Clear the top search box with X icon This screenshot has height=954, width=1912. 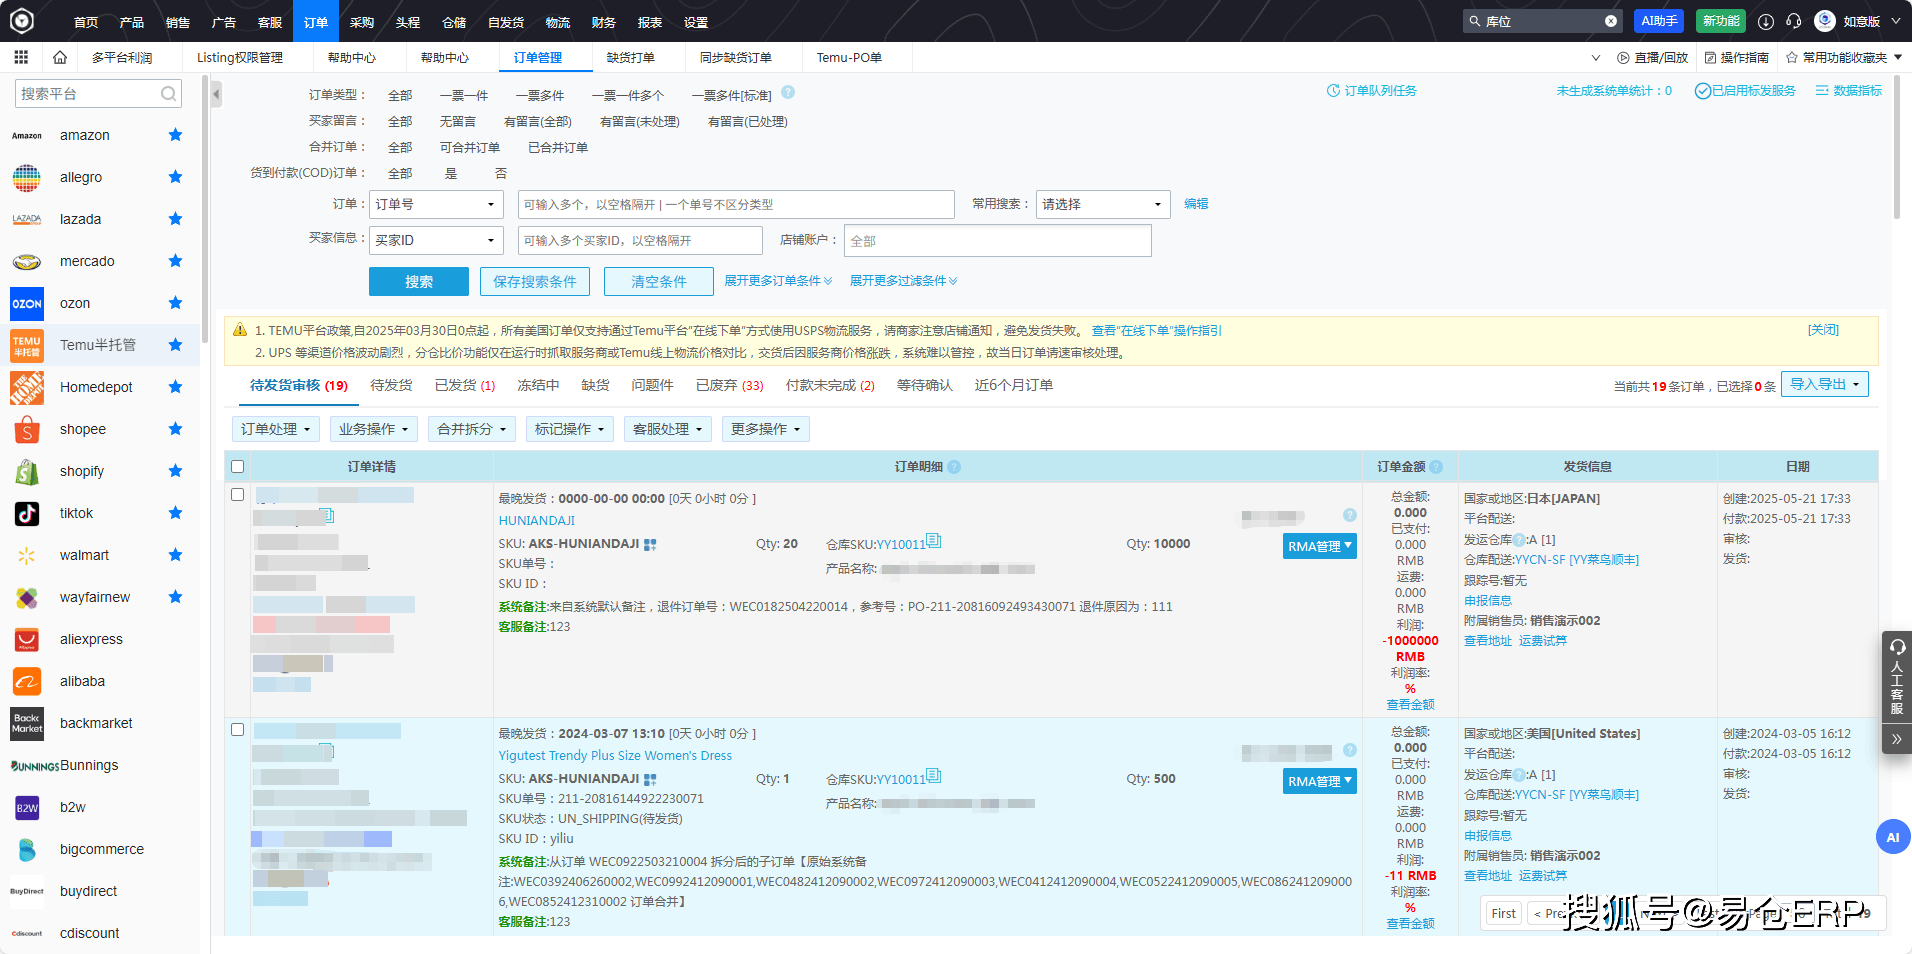(x=1611, y=21)
